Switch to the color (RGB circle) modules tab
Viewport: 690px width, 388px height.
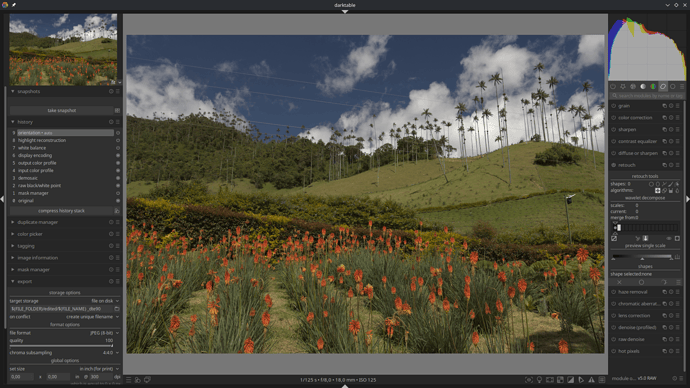(x=653, y=87)
